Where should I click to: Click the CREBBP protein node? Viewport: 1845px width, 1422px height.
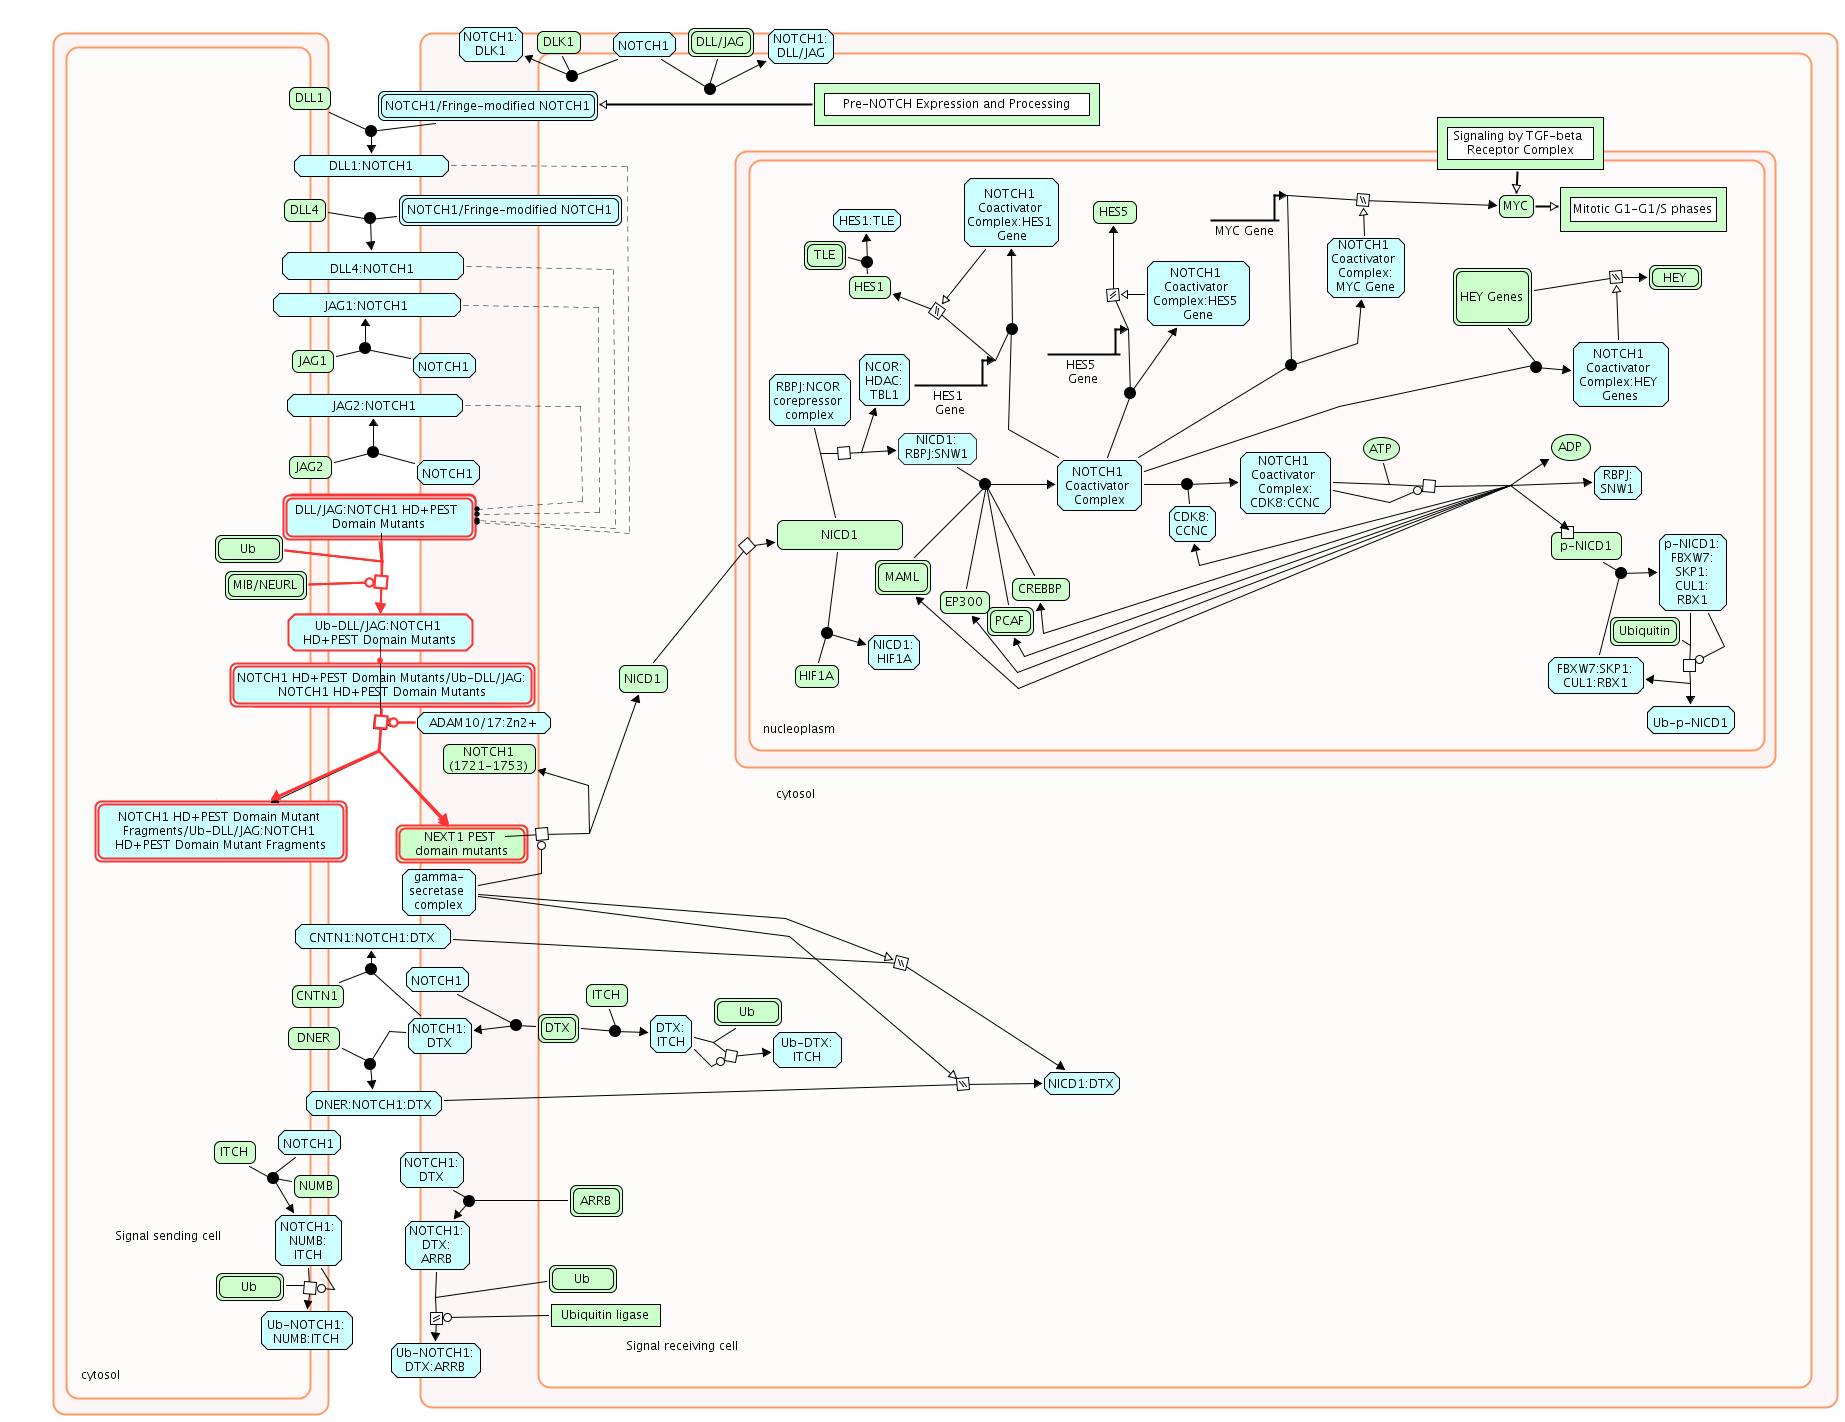(x=1039, y=589)
